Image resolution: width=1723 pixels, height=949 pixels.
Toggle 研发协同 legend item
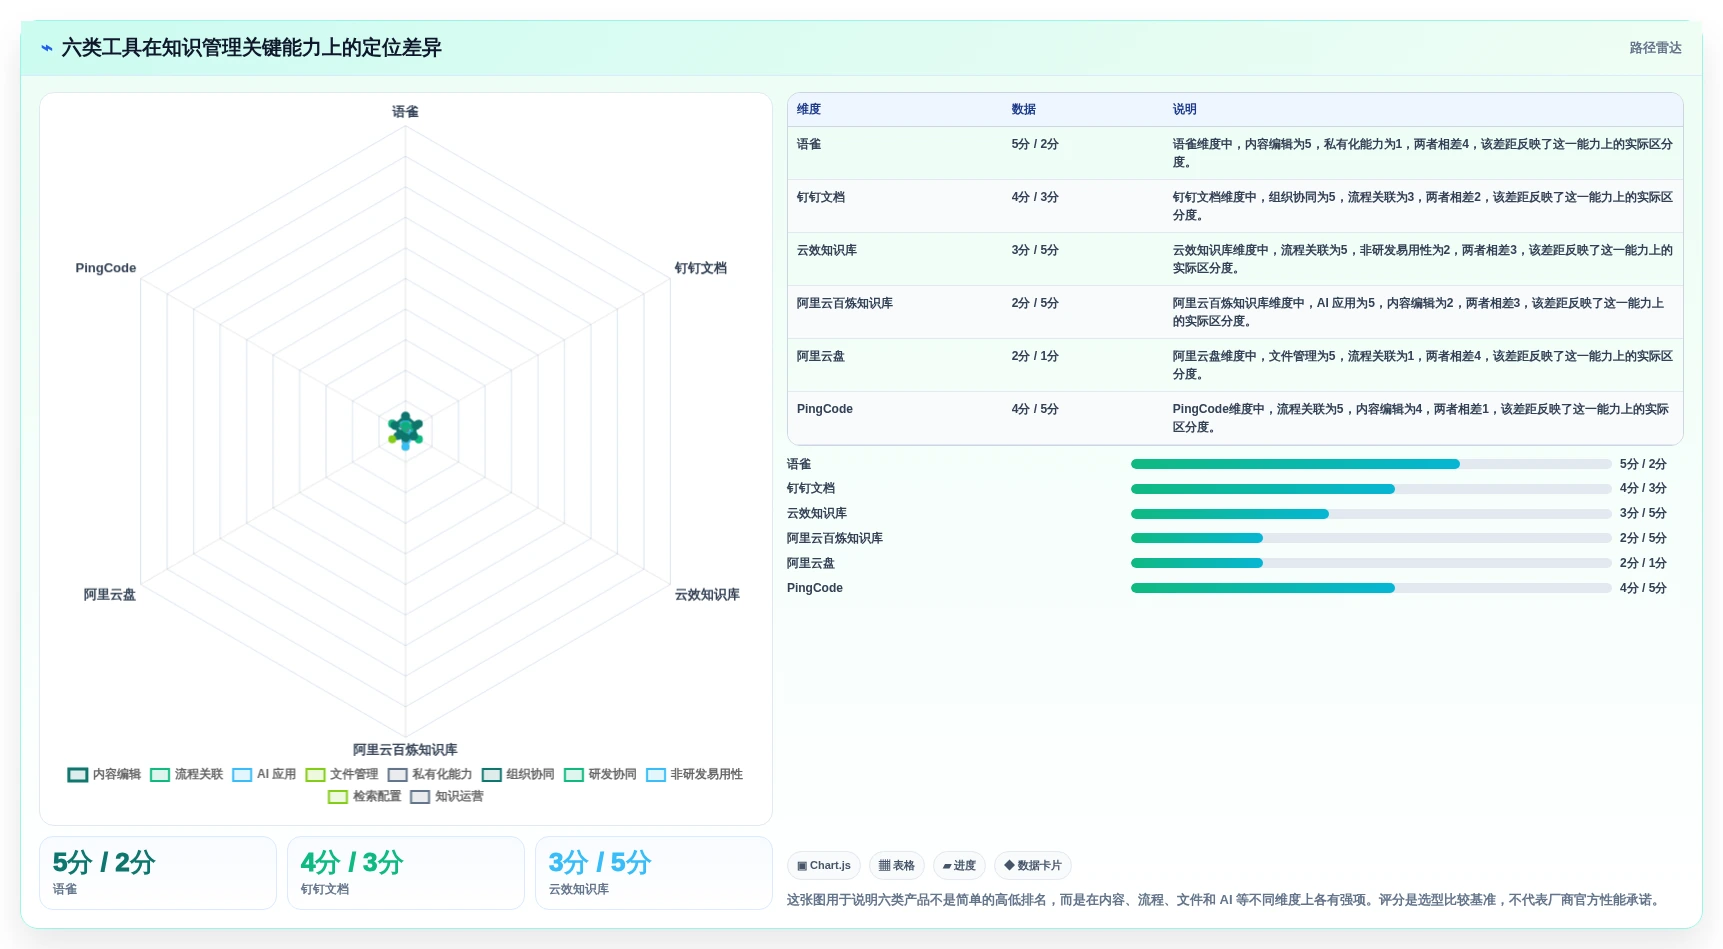[x=600, y=775]
